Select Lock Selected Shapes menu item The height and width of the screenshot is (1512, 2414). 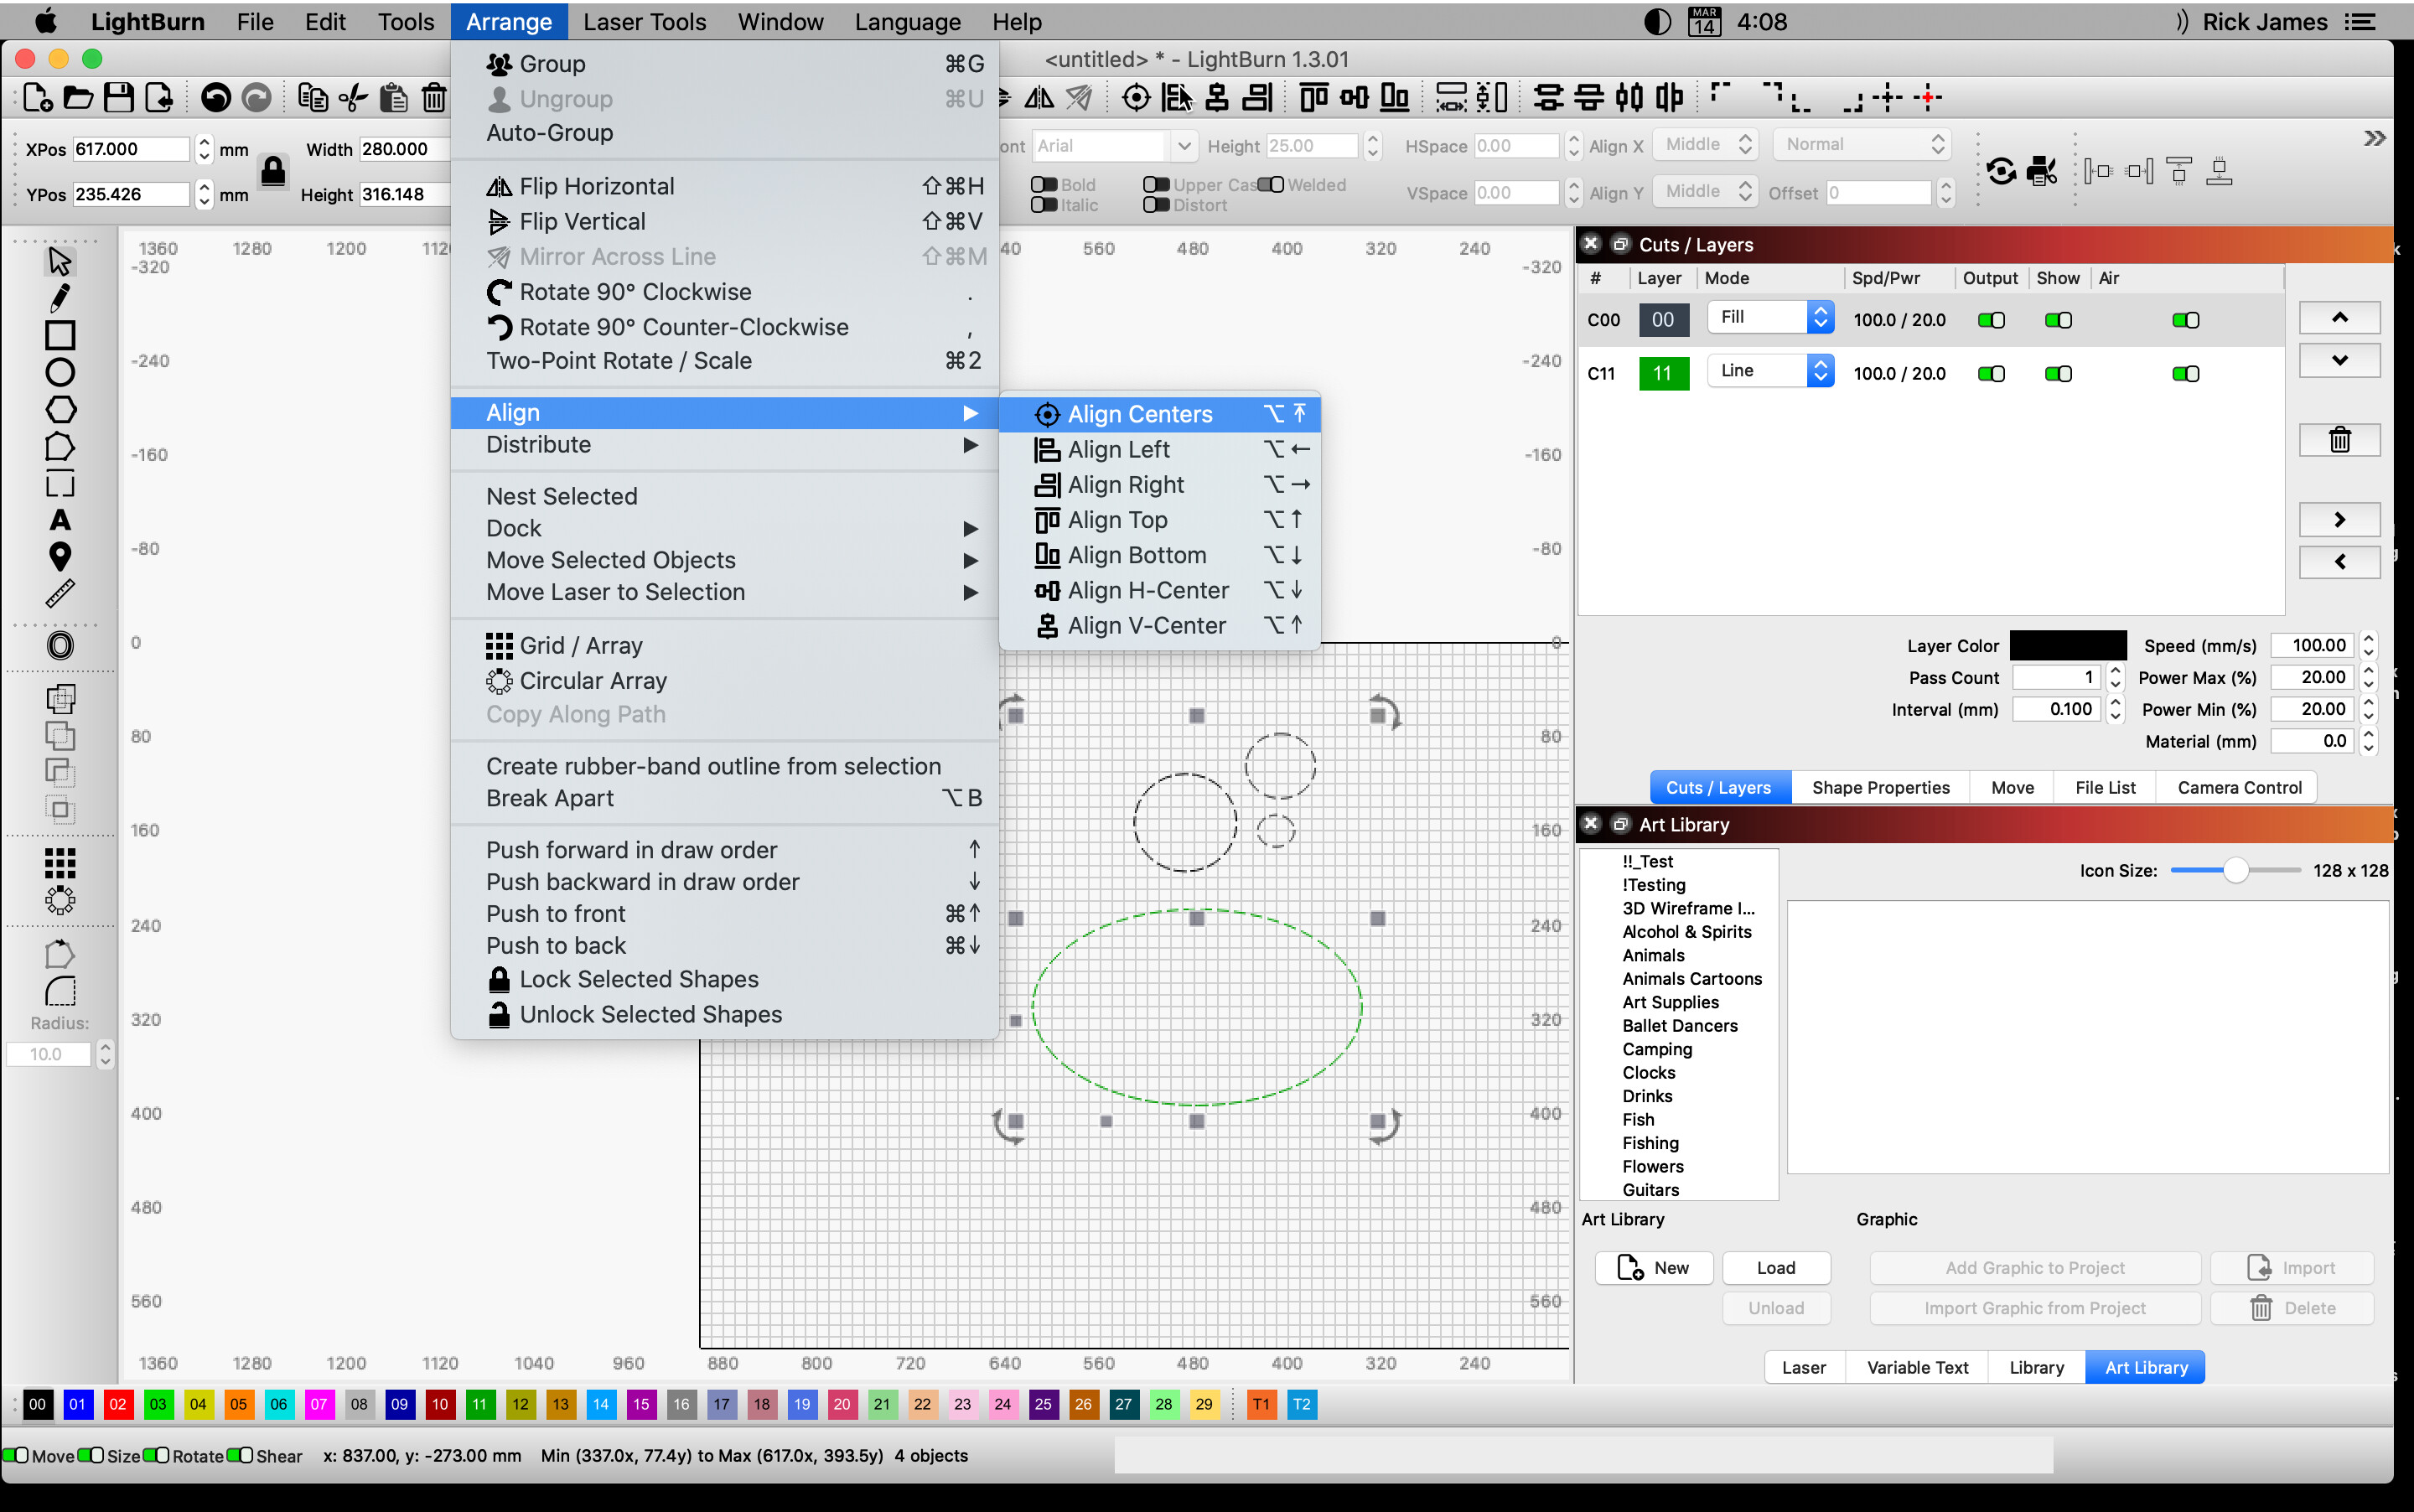click(x=725, y=980)
